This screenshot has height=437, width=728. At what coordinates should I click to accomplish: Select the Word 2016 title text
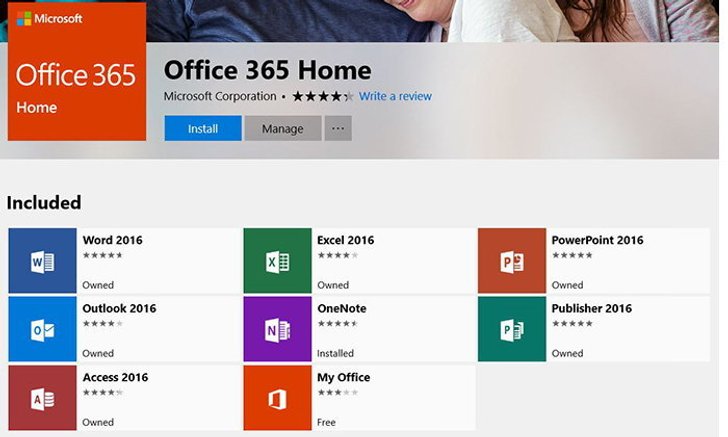[112, 240]
